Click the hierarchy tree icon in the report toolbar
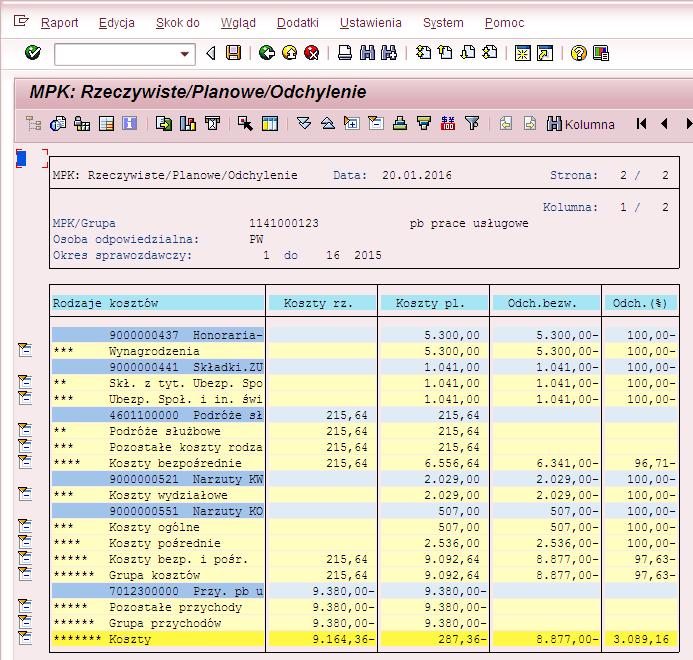The height and width of the screenshot is (660, 693). (x=34, y=124)
